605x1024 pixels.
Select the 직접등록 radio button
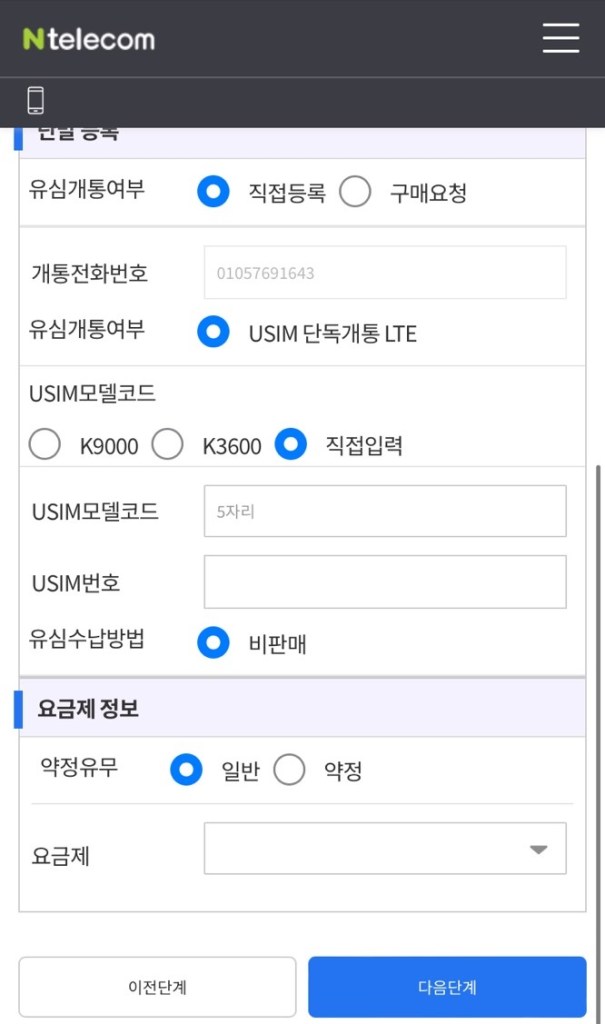click(214, 192)
